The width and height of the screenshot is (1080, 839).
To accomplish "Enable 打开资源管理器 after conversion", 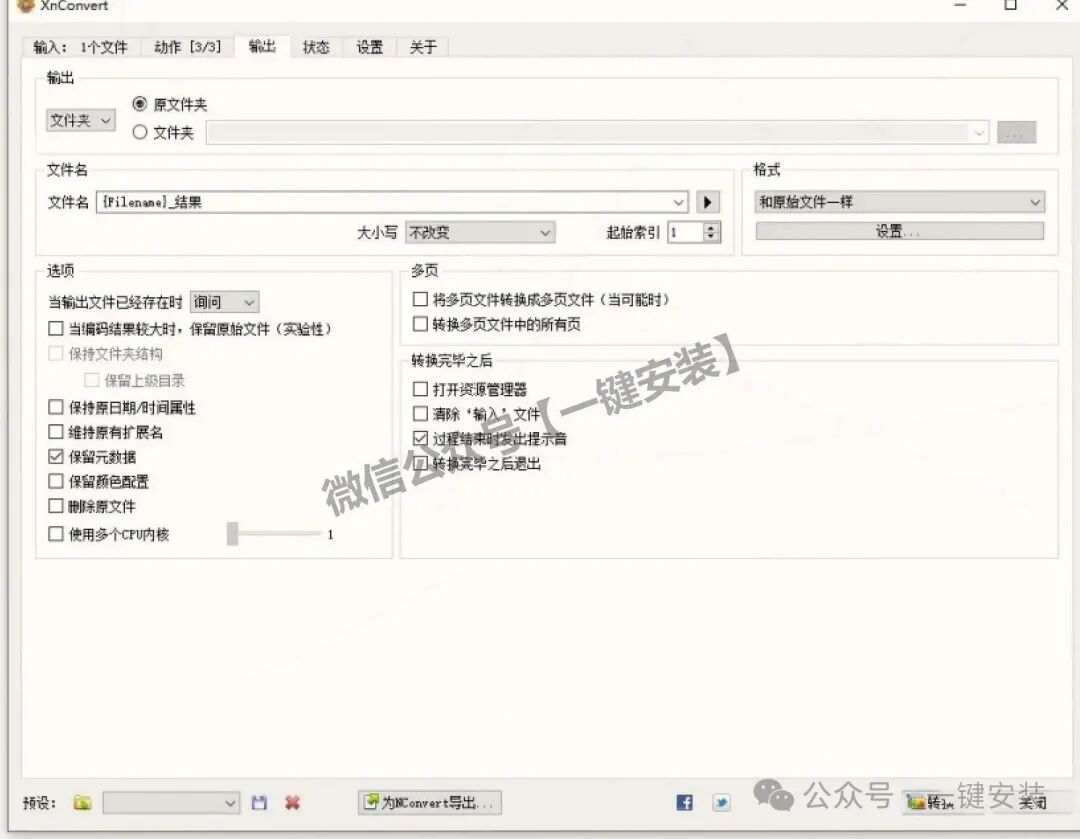I will (x=420, y=389).
